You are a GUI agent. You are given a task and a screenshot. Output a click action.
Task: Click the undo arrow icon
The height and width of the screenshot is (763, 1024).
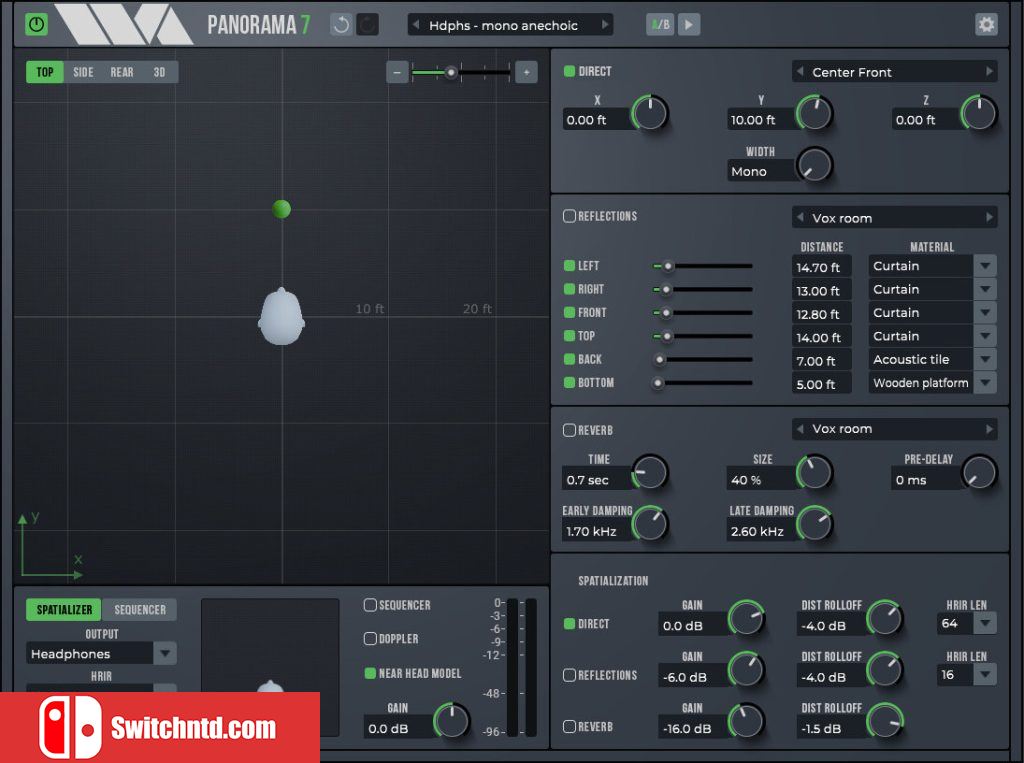coord(341,25)
